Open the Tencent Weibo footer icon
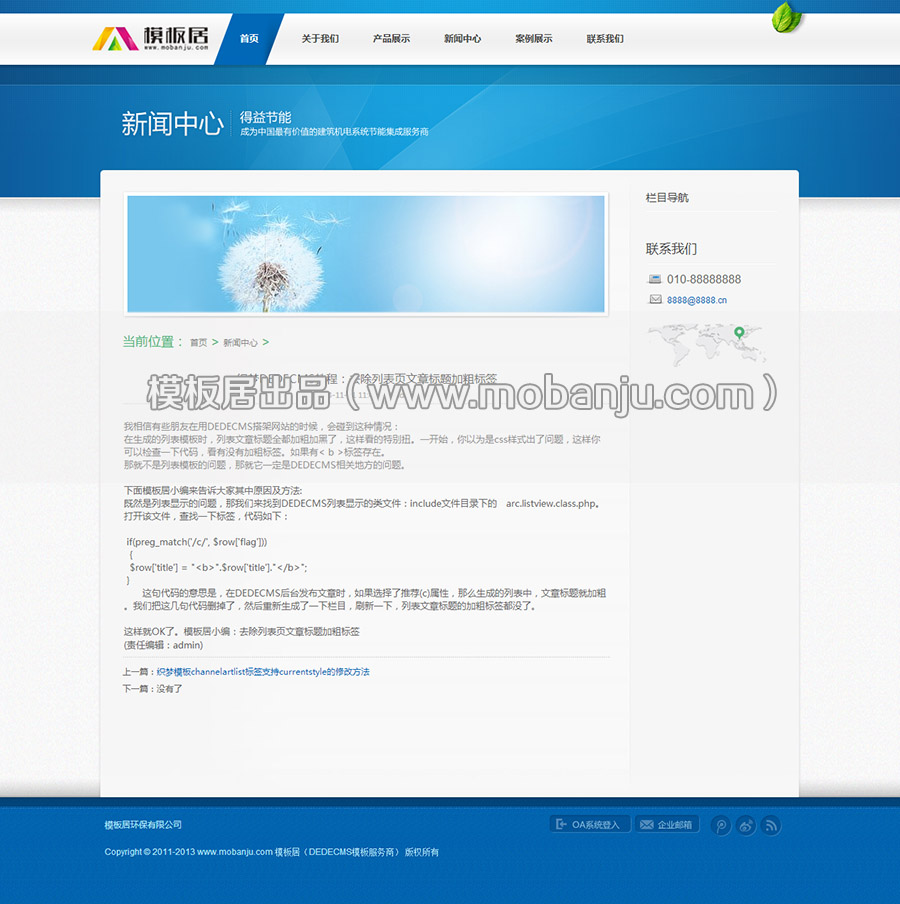 coord(720,825)
